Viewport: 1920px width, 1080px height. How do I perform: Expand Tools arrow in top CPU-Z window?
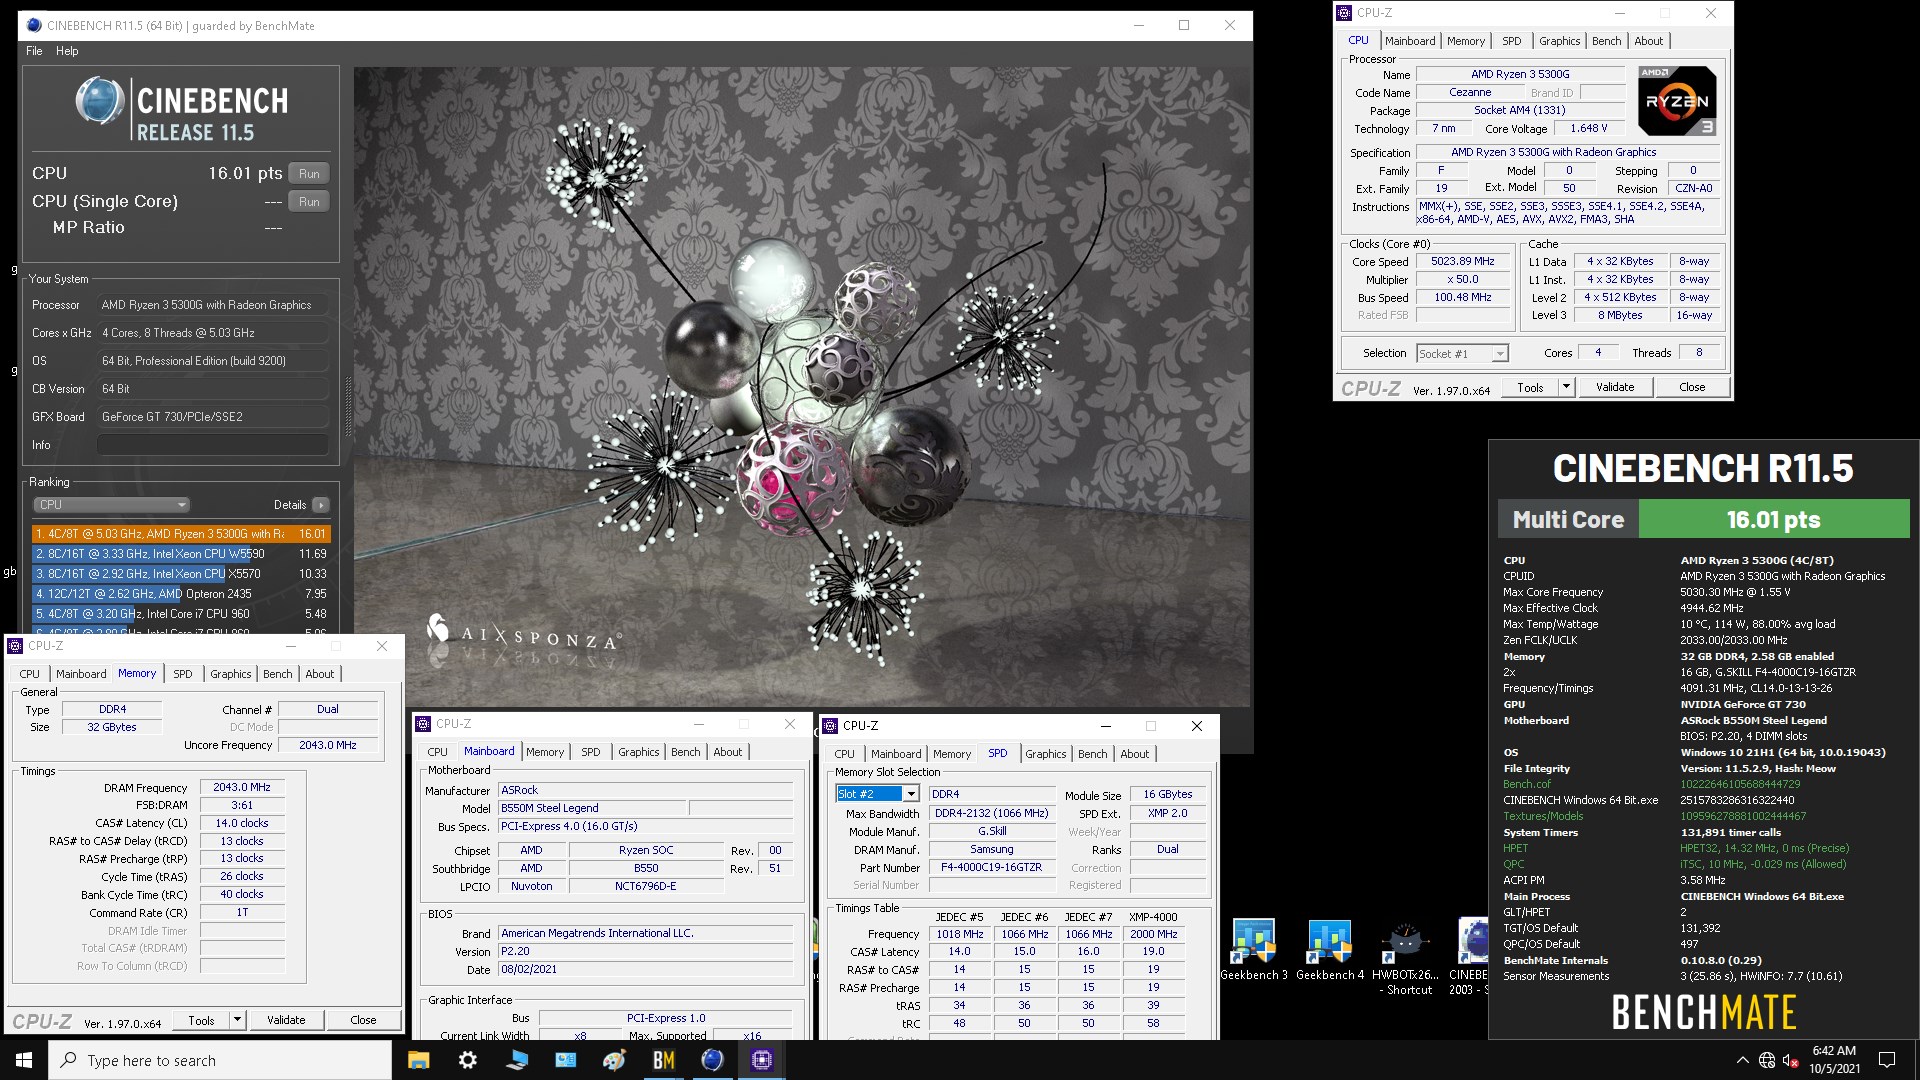click(x=1566, y=387)
